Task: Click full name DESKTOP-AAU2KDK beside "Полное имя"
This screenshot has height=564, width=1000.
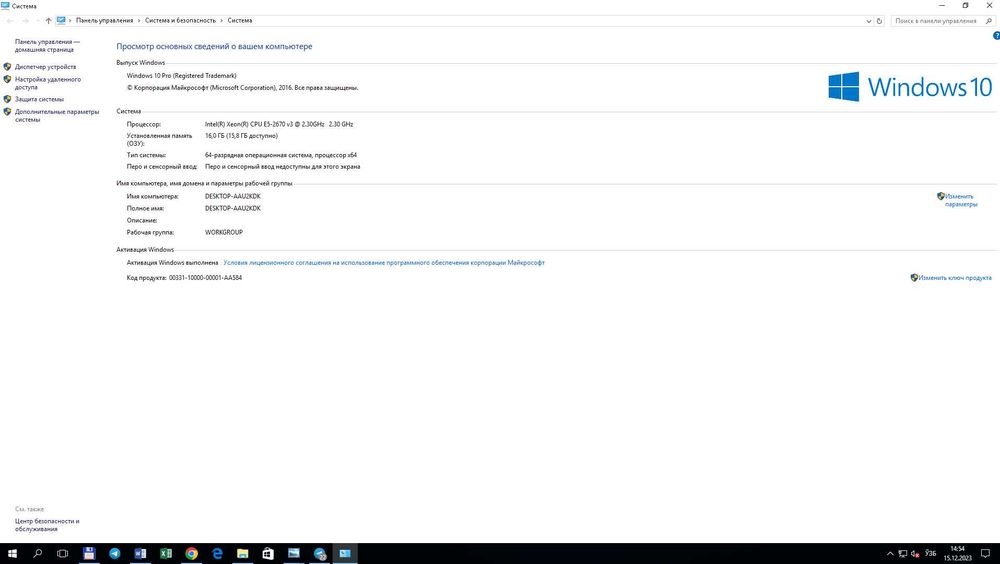Action: (233, 208)
